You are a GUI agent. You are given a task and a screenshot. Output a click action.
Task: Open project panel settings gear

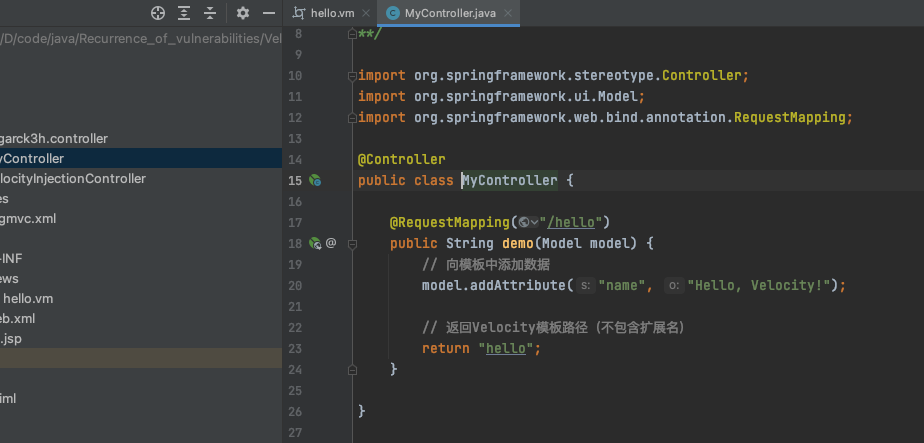[243, 13]
